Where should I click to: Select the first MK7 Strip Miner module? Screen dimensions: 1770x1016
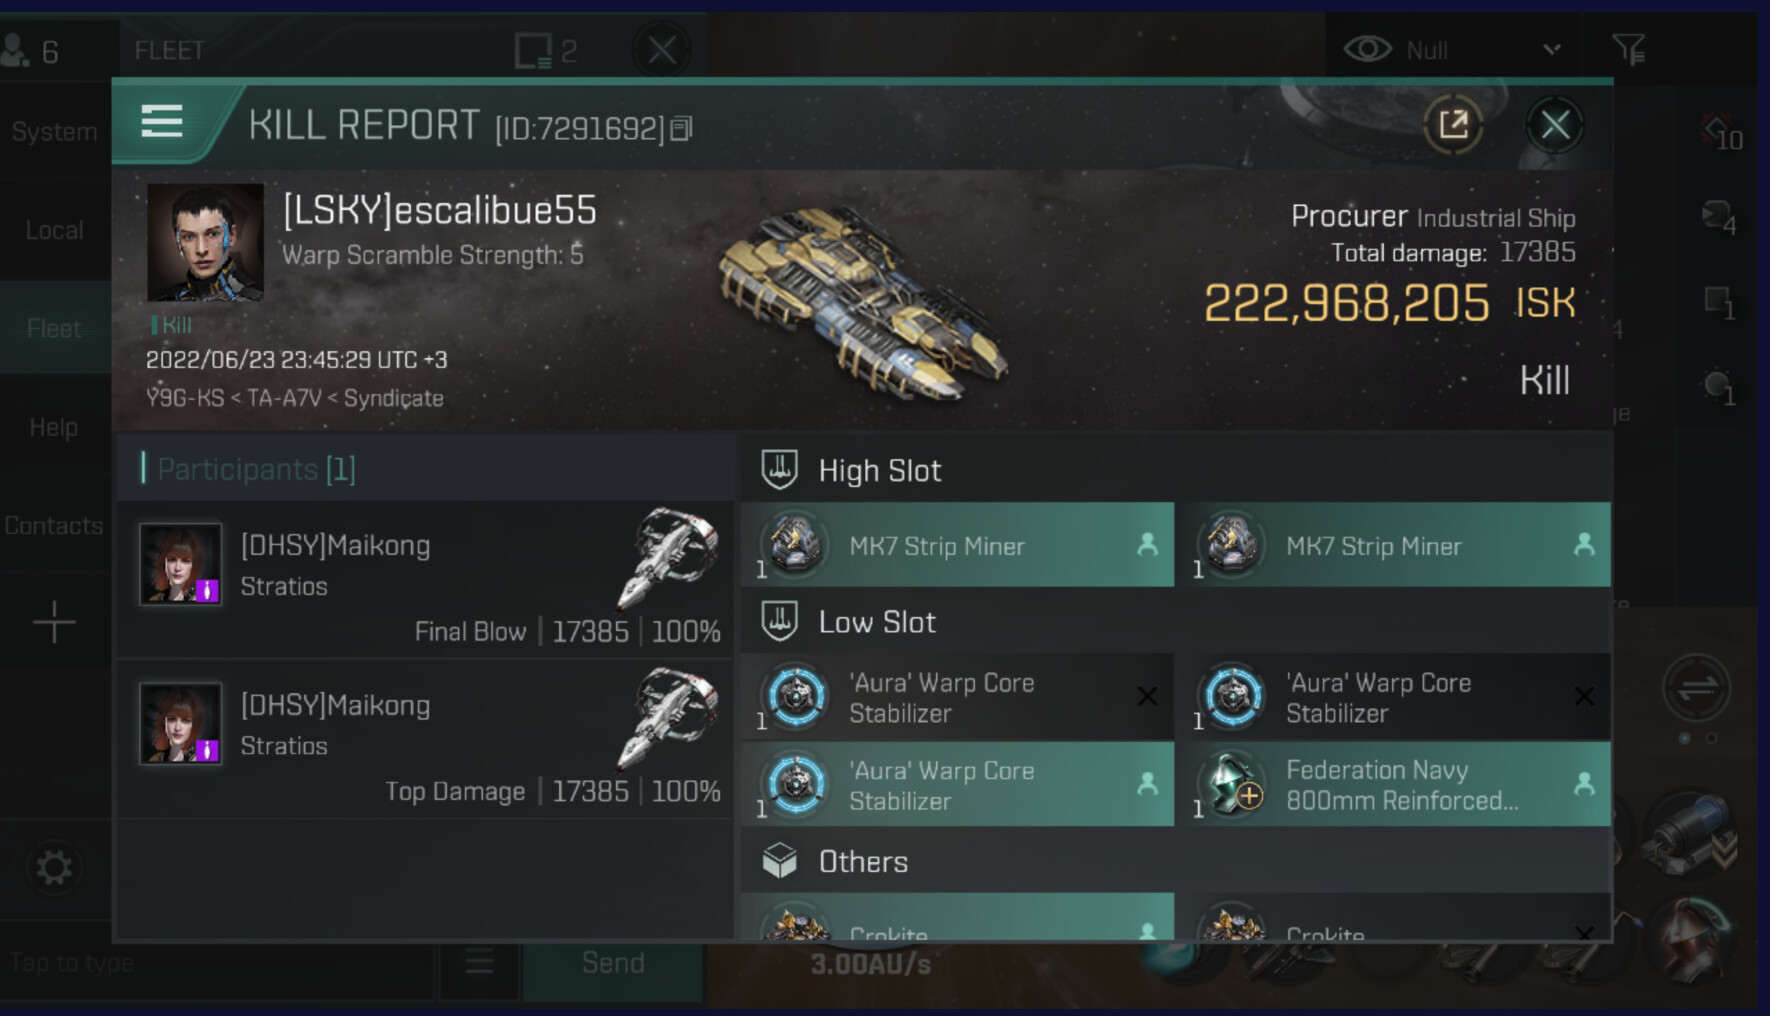click(957, 545)
